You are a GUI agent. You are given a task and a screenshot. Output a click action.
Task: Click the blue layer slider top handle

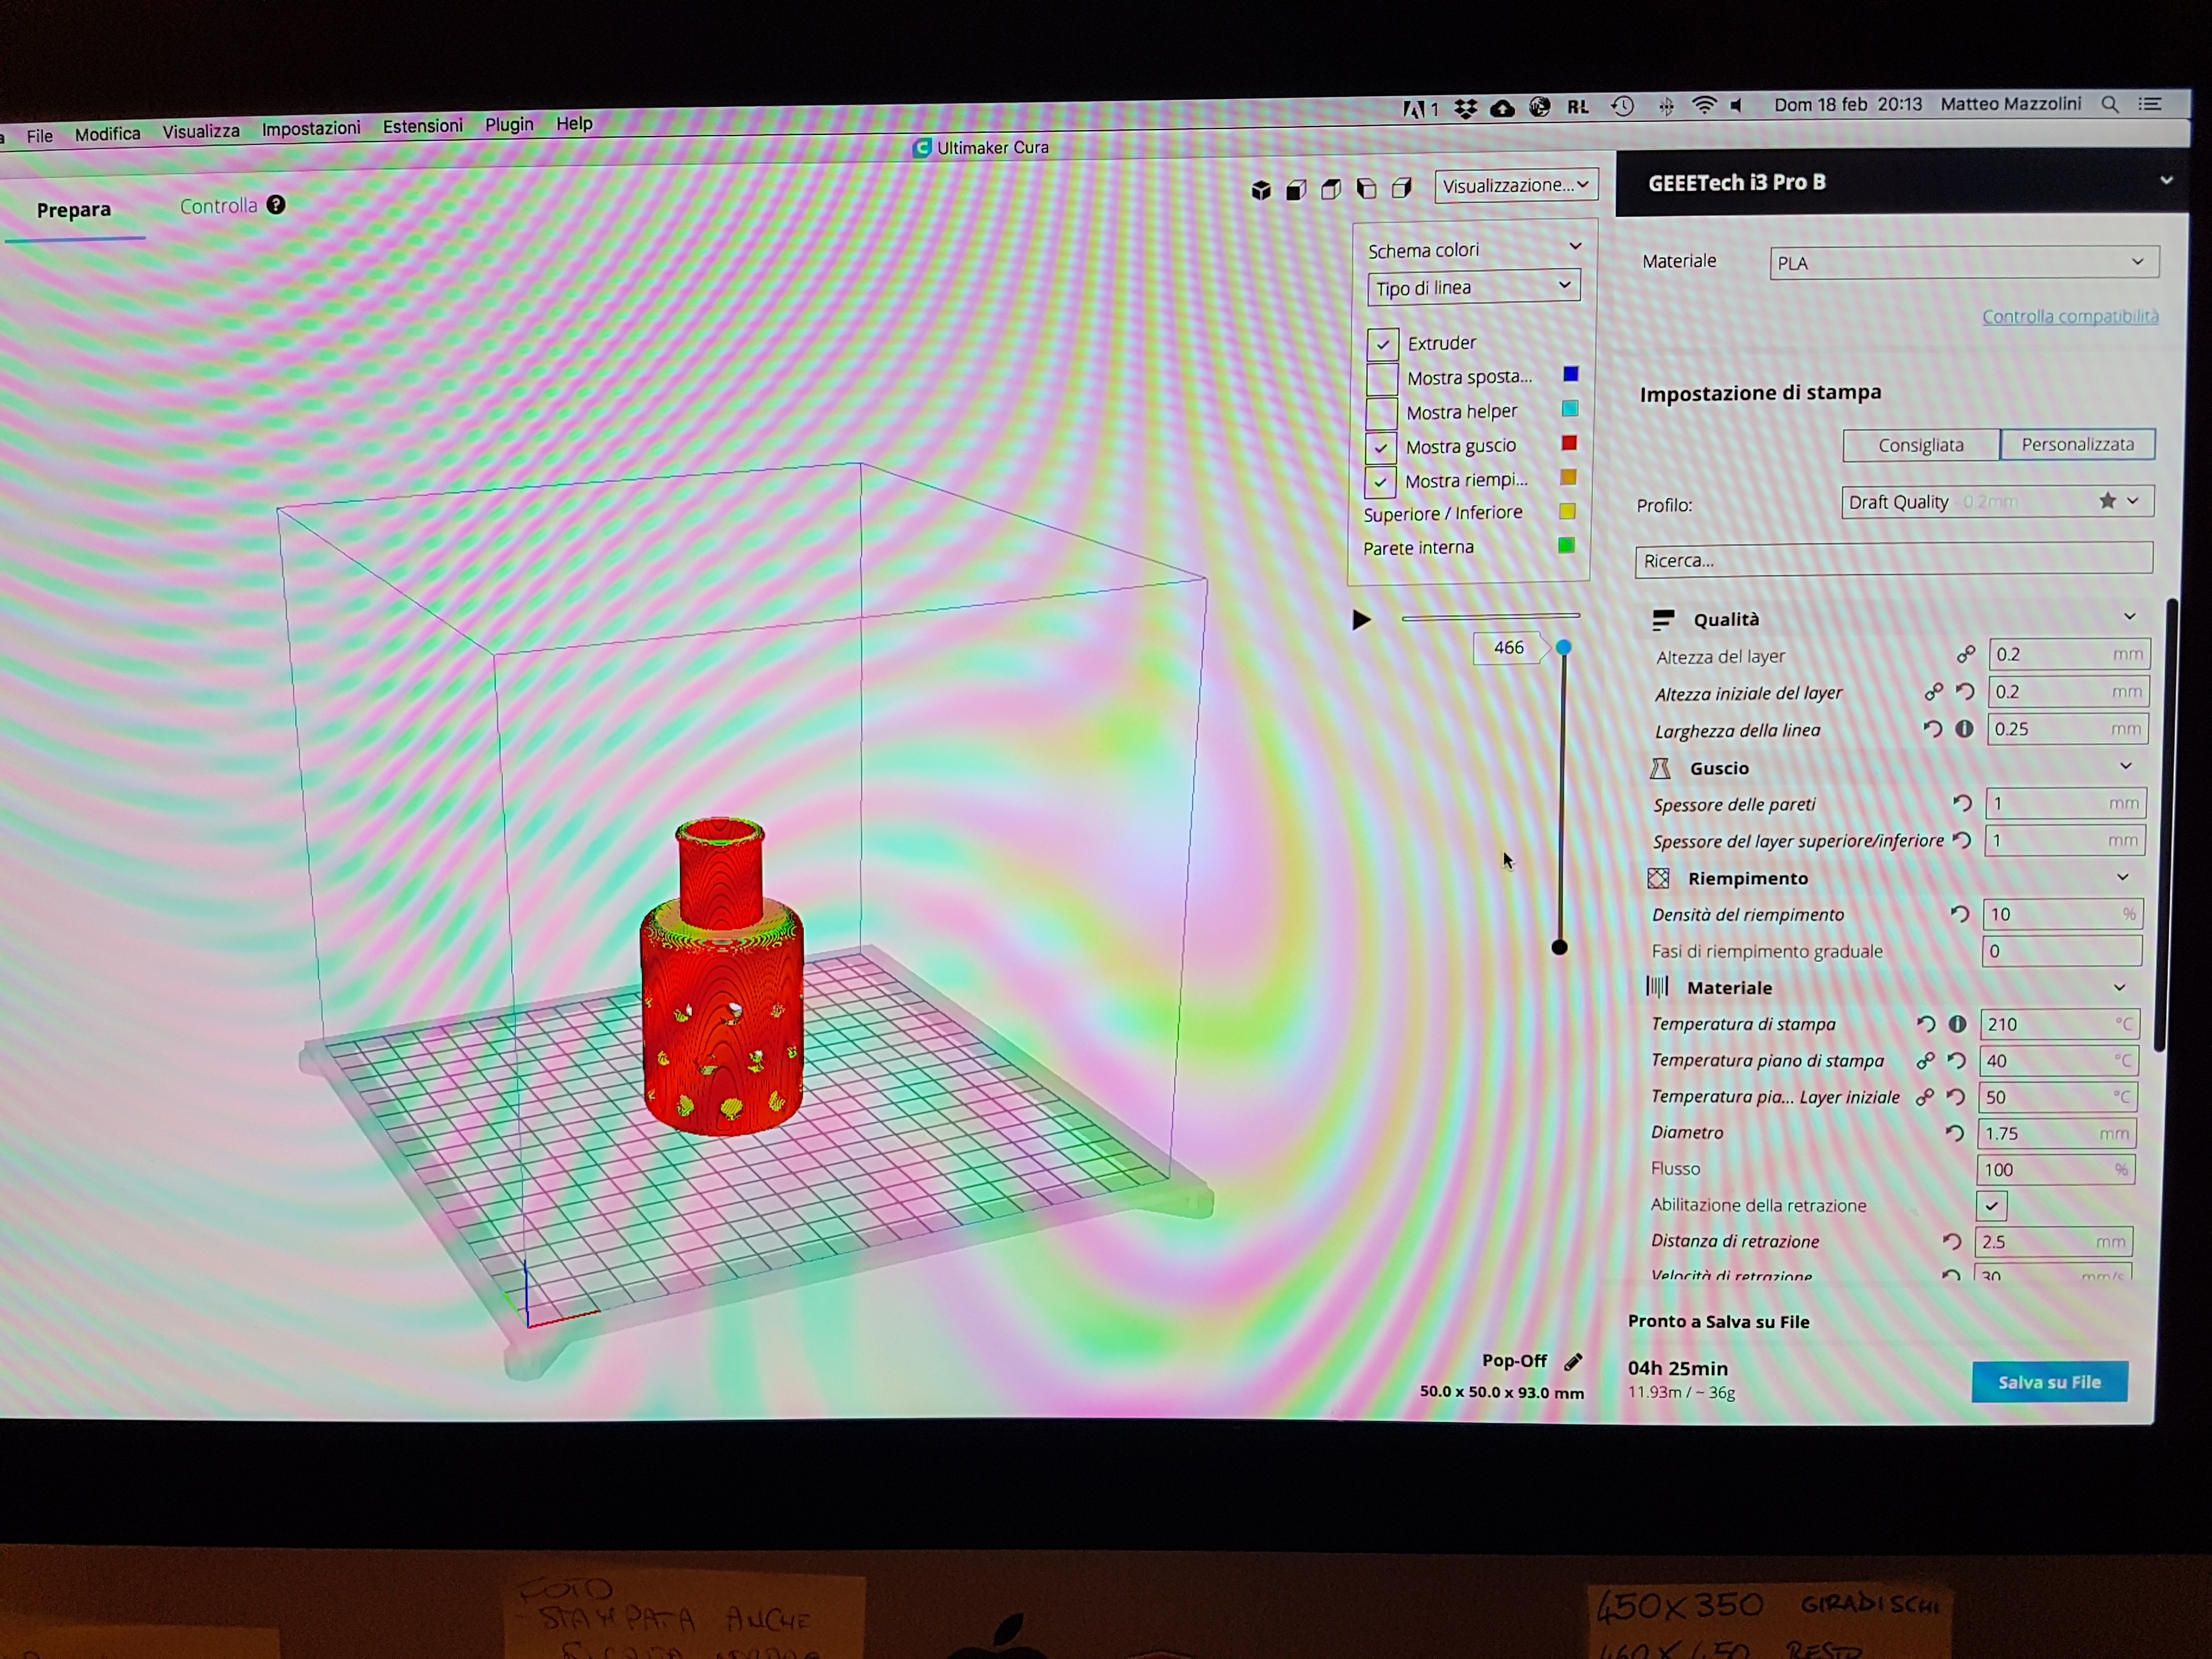pos(1563,648)
